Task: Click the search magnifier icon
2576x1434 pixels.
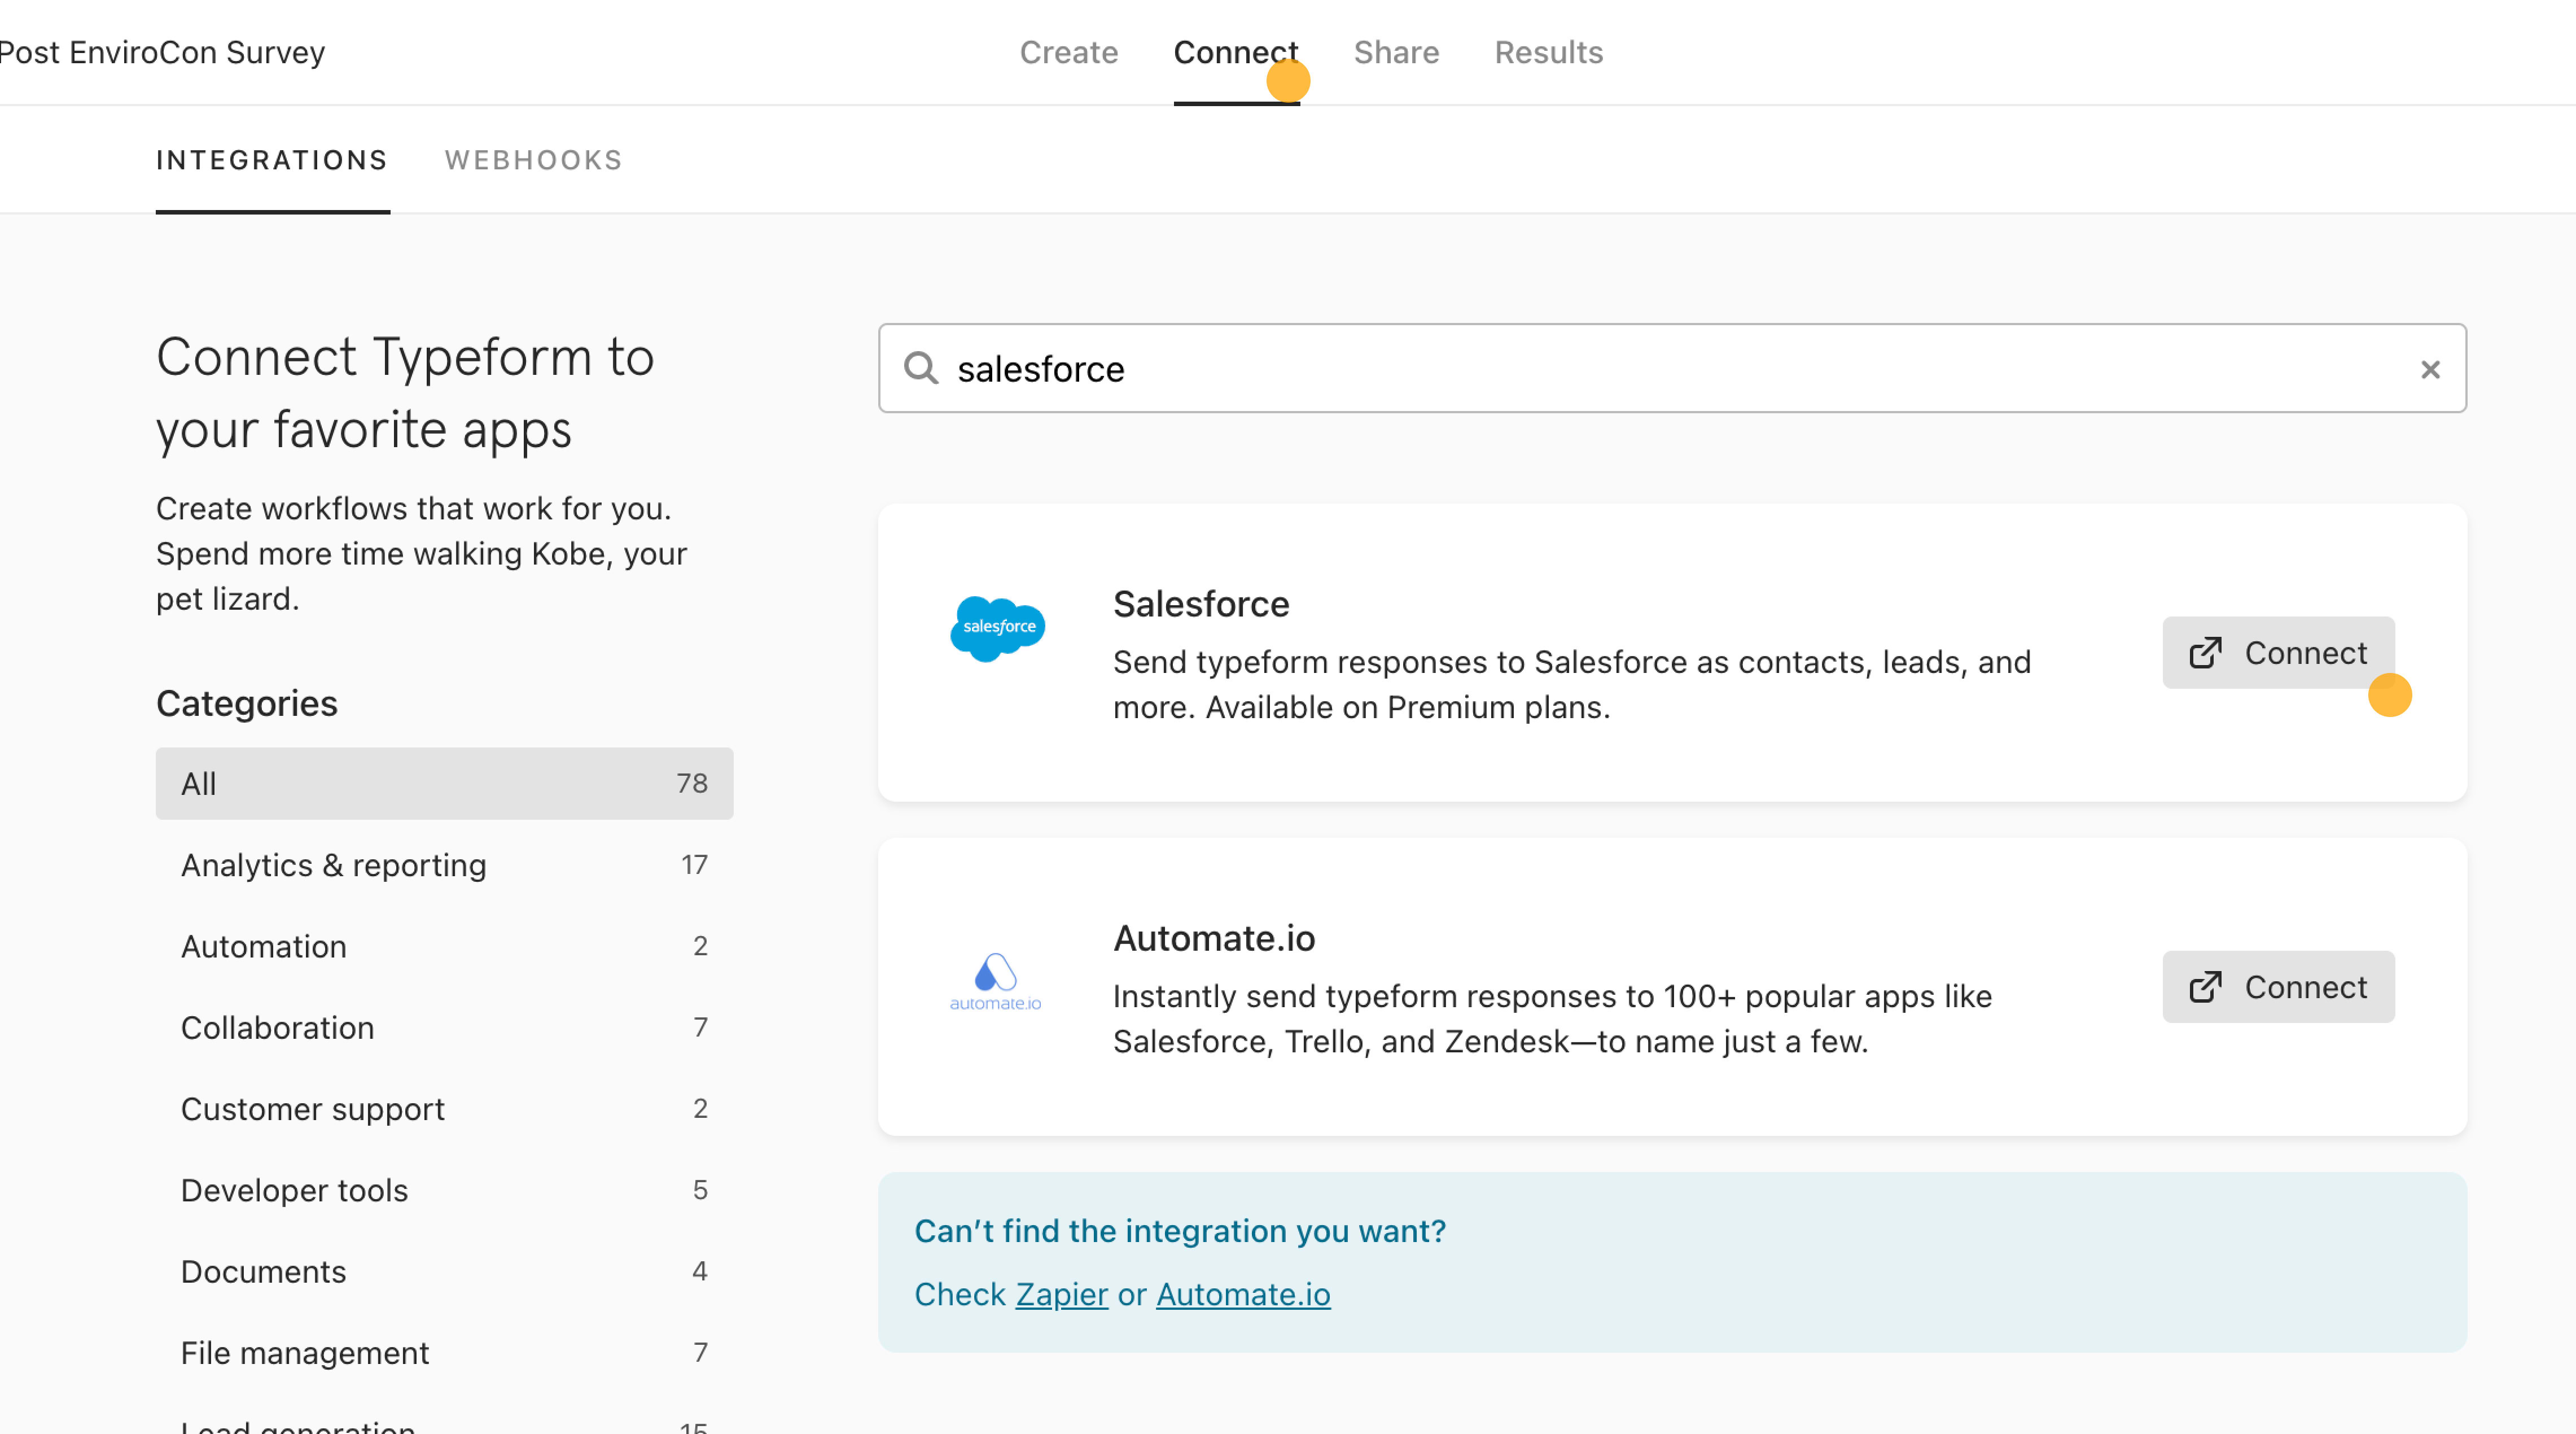Action: [x=920, y=369]
